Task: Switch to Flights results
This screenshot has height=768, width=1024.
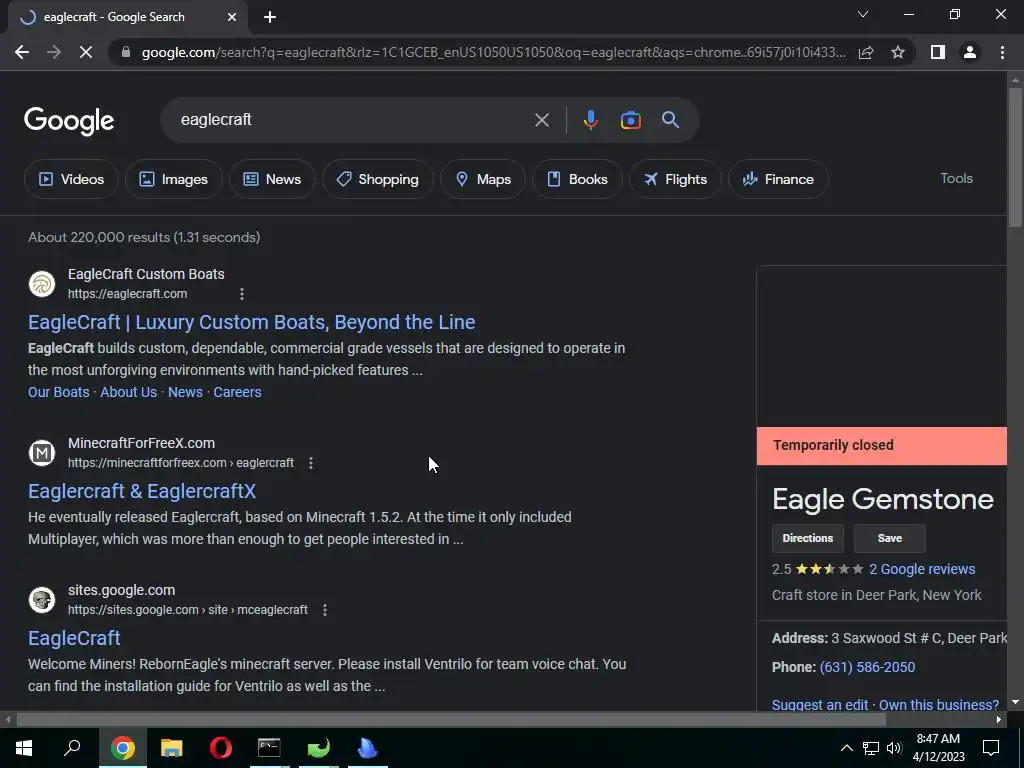Action: (x=675, y=179)
